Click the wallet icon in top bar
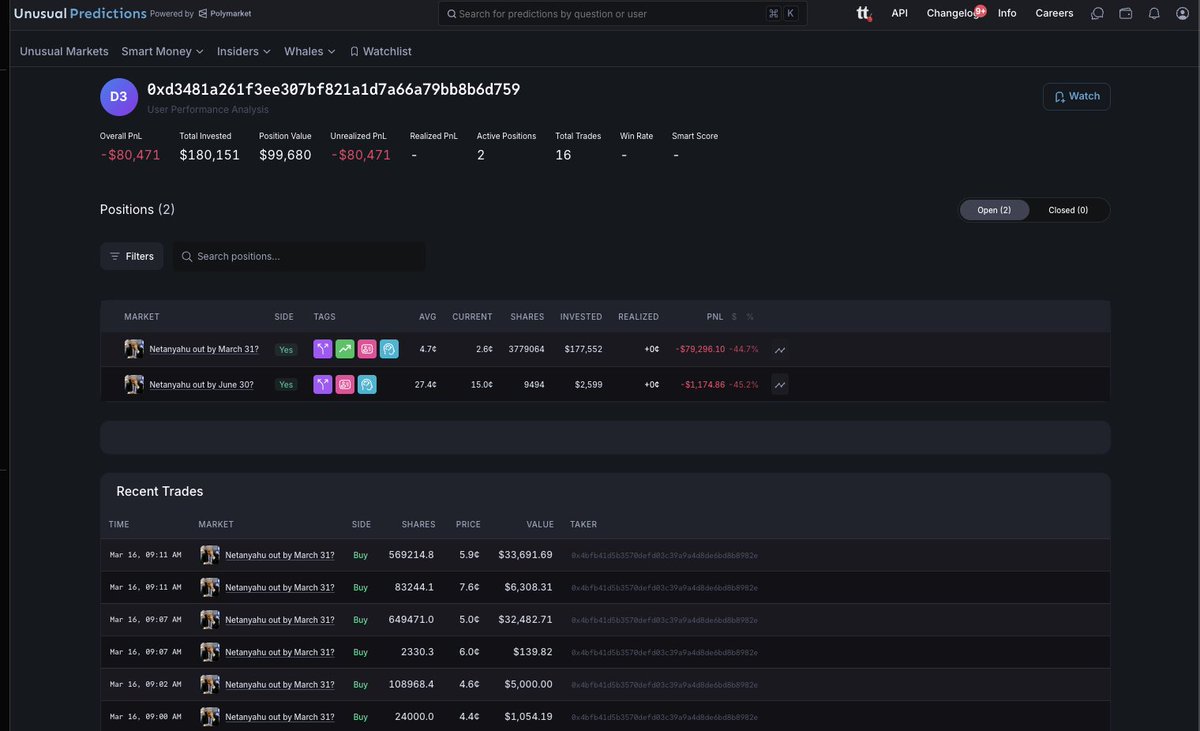The height and width of the screenshot is (731, 1200). click(x=1126, y=13)
